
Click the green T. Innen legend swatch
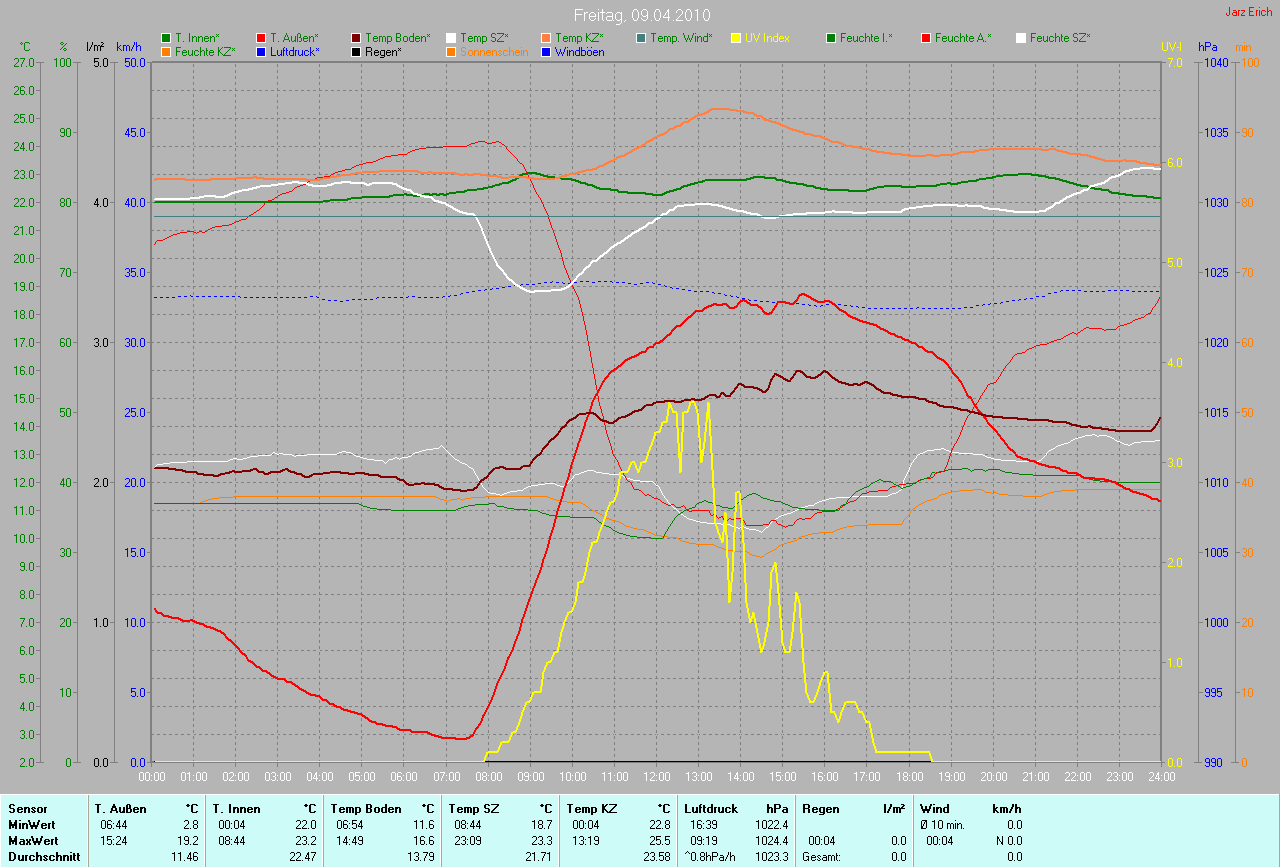pos(166,38)
